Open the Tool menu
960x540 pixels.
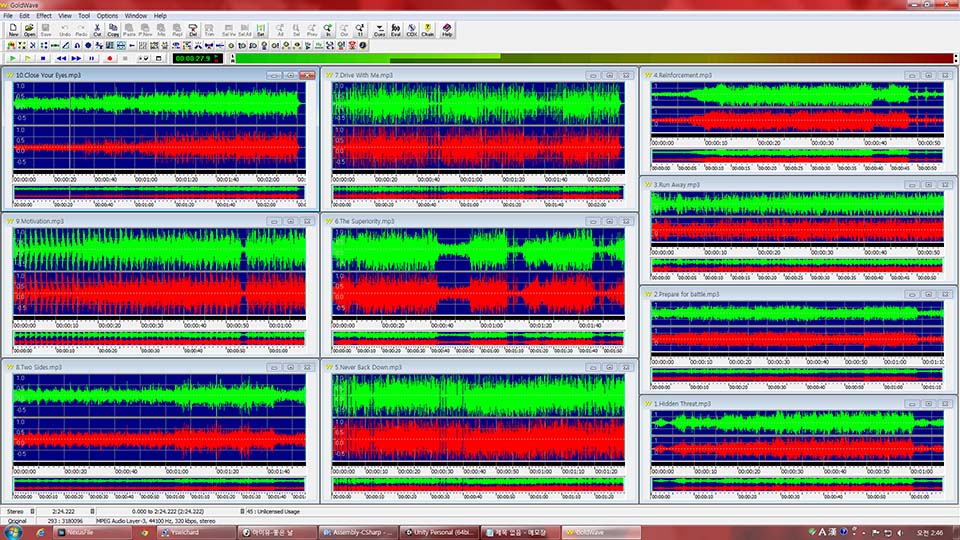(84, 16)
